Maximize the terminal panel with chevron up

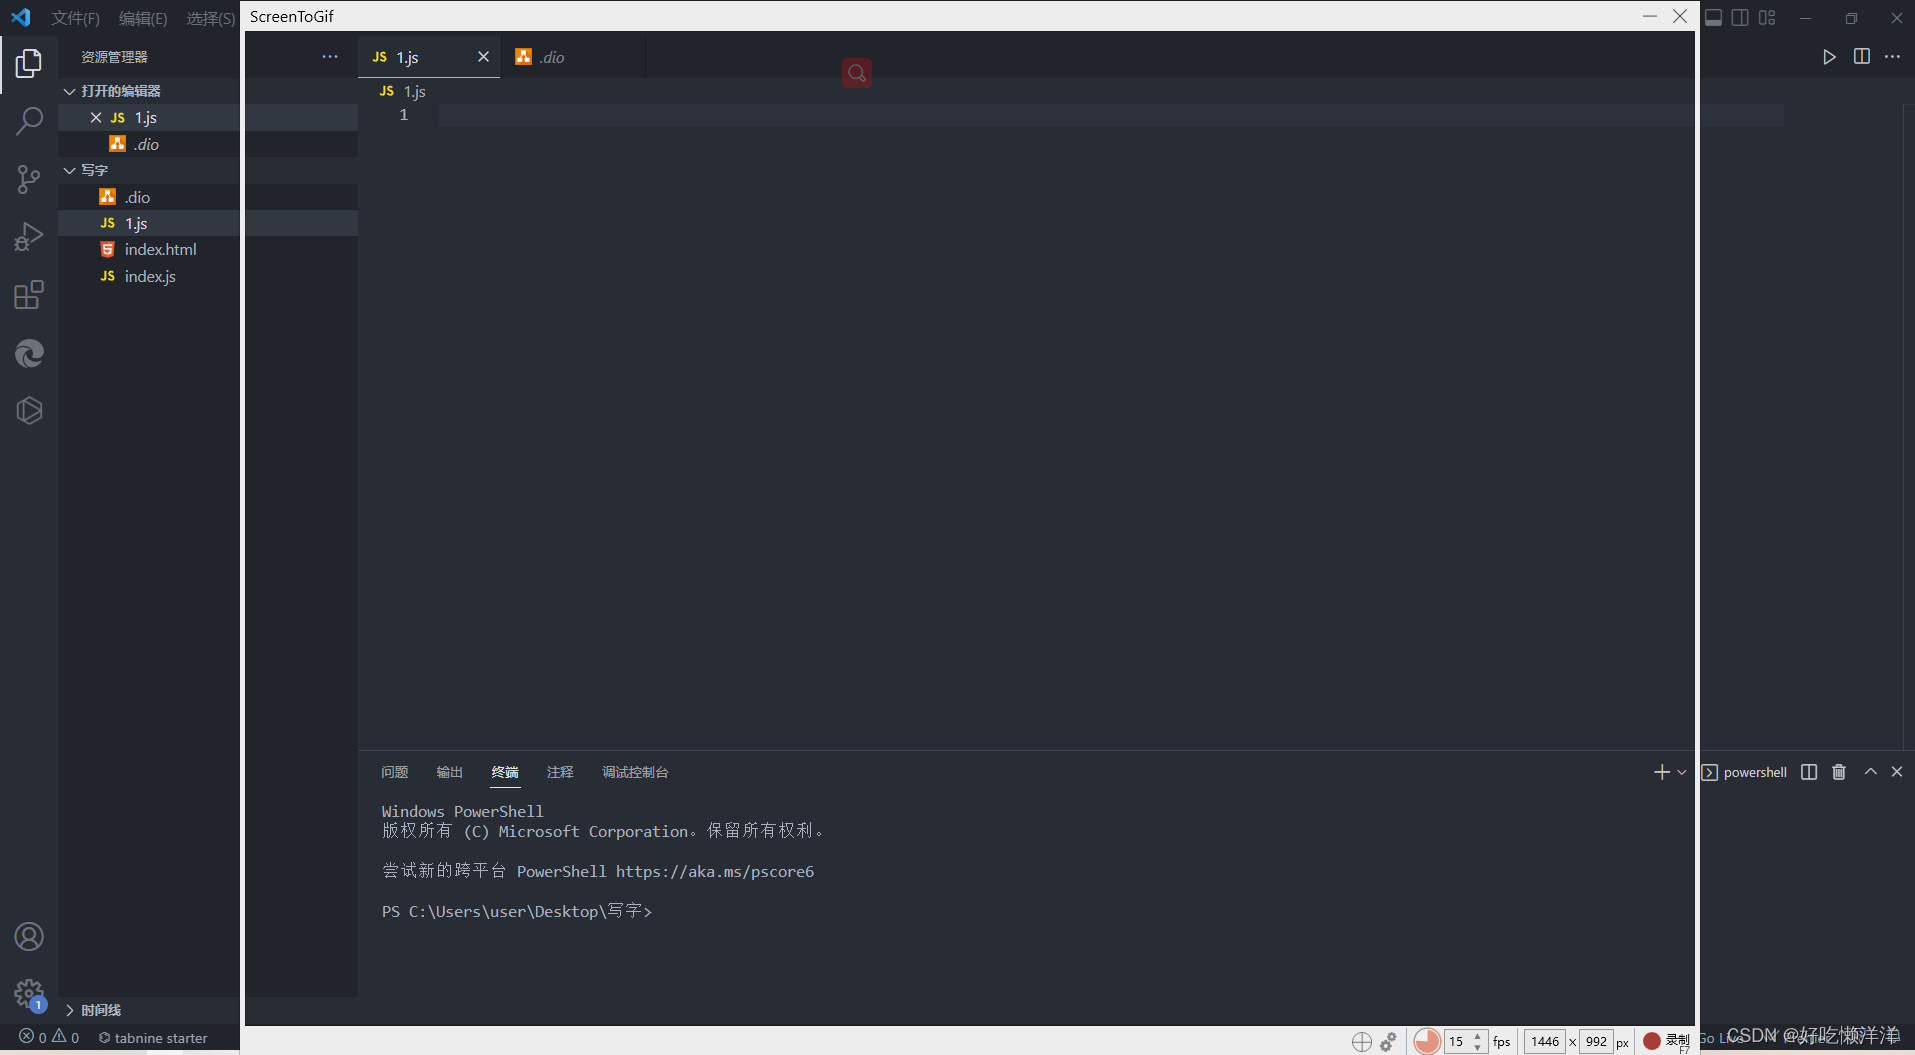1871,772
